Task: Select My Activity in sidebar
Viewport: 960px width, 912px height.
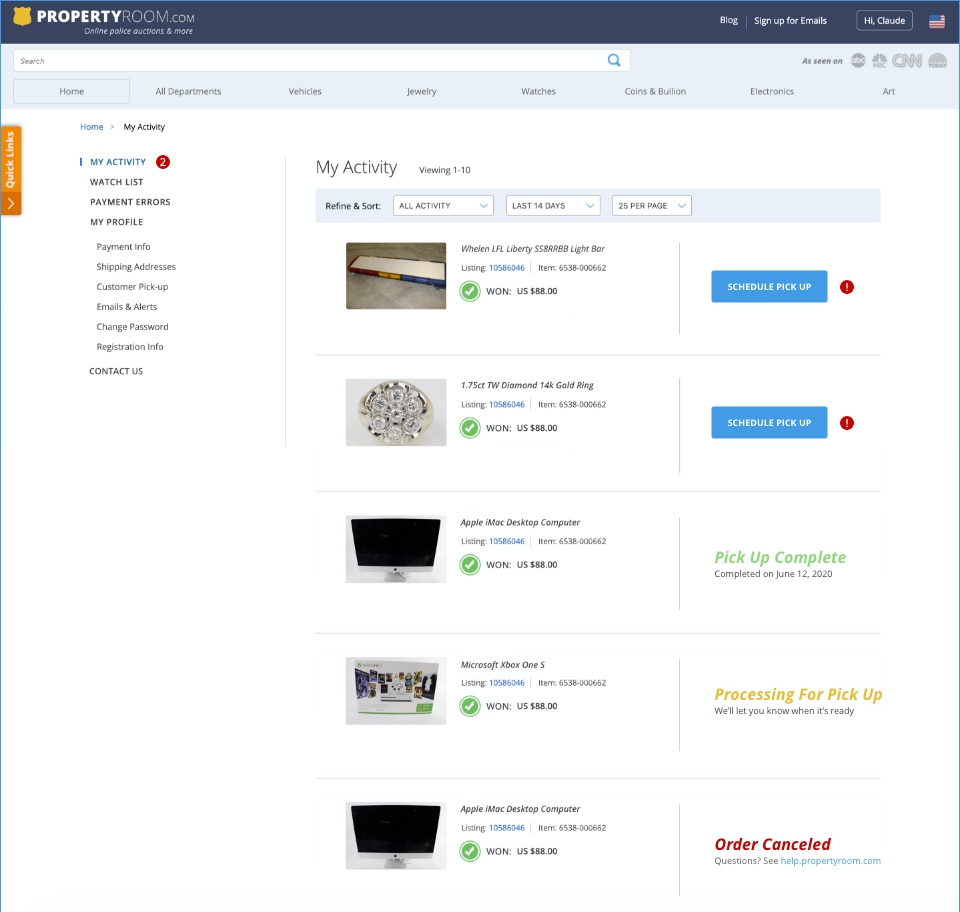Action: tap(118, 162)
